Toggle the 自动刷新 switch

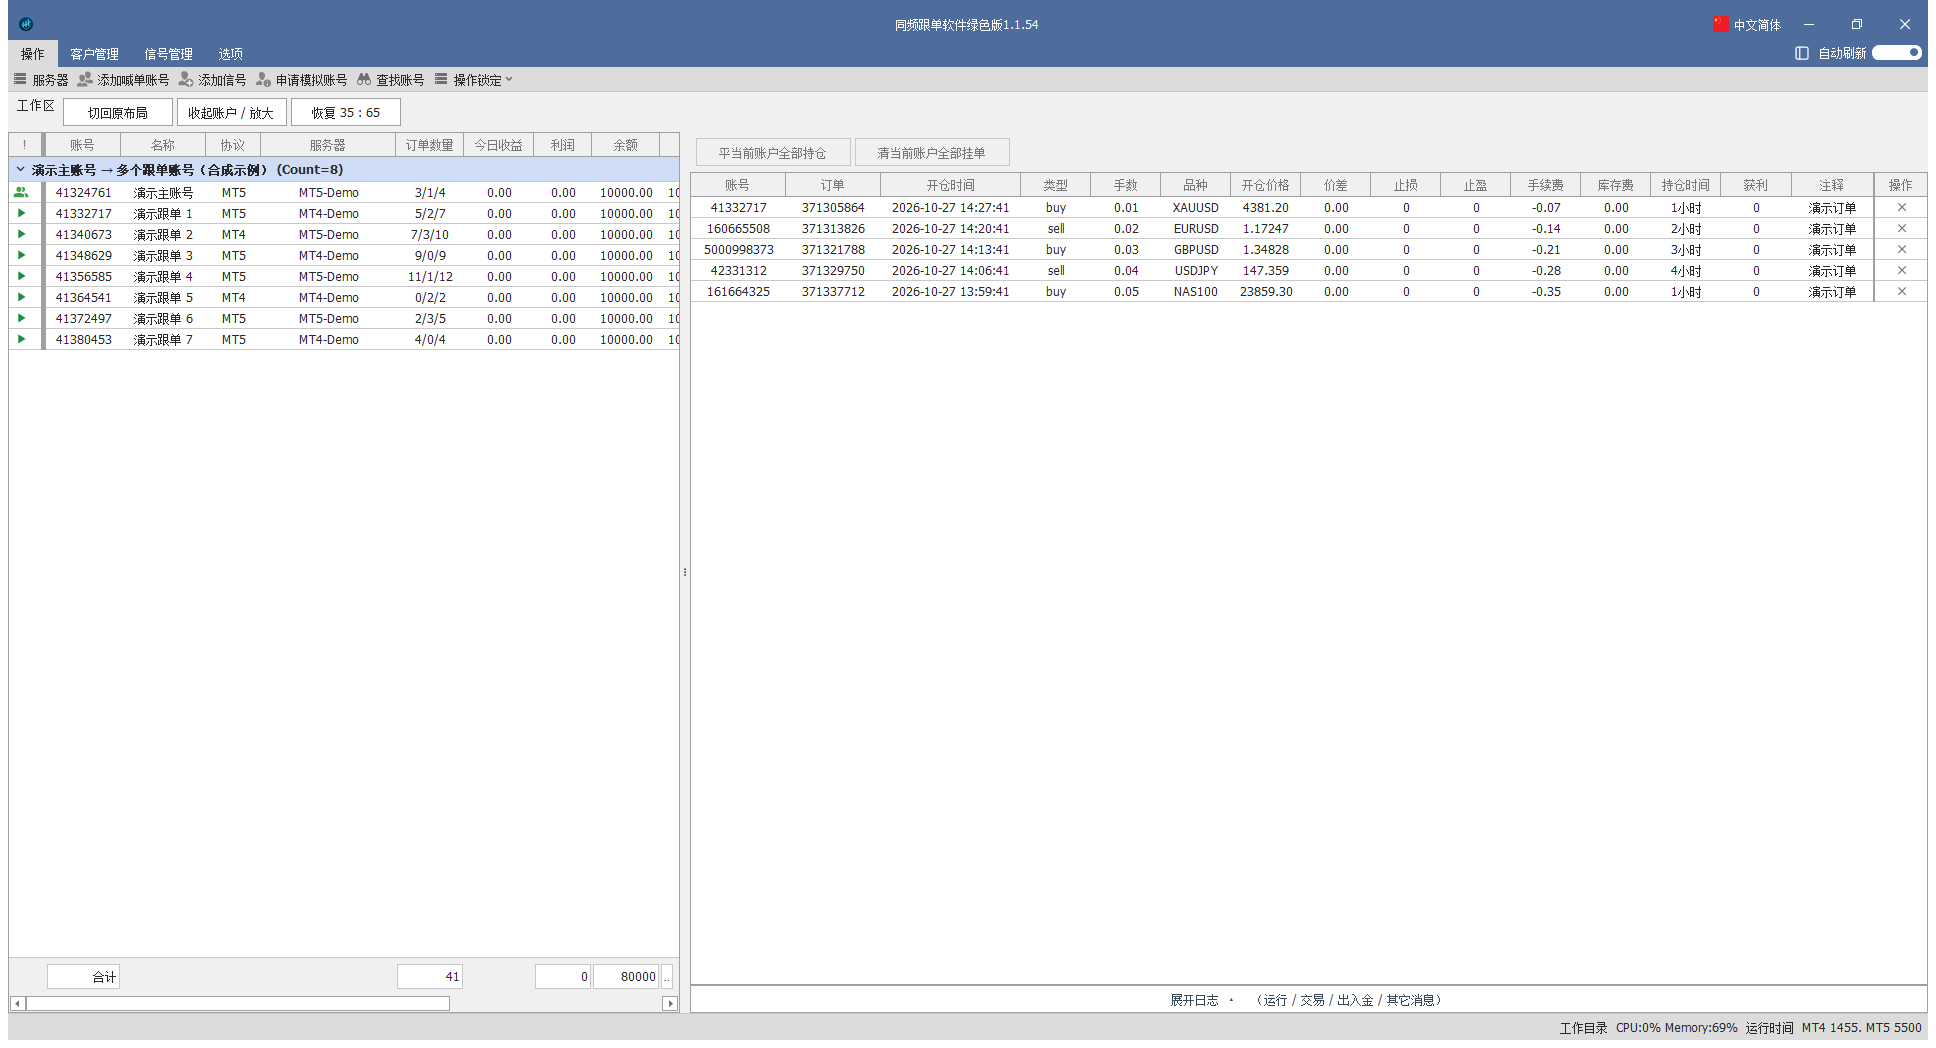1897,53
